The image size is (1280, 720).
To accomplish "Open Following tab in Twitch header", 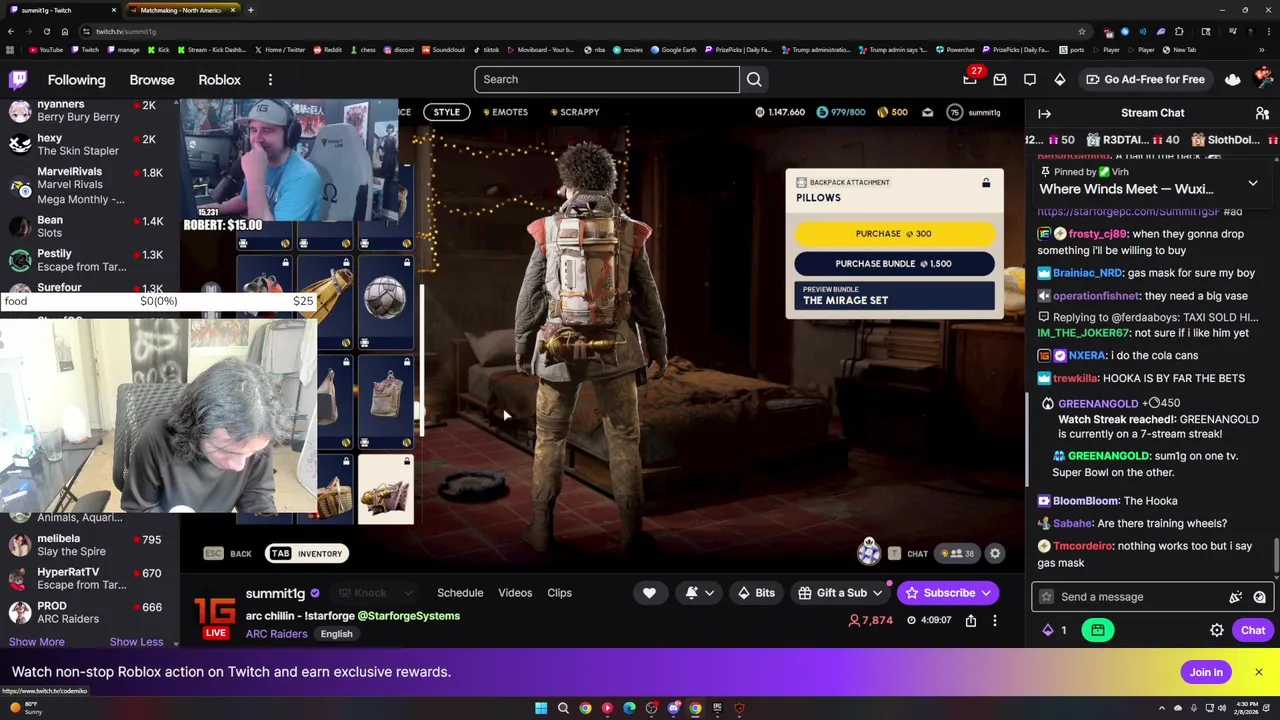I will 76,80.
